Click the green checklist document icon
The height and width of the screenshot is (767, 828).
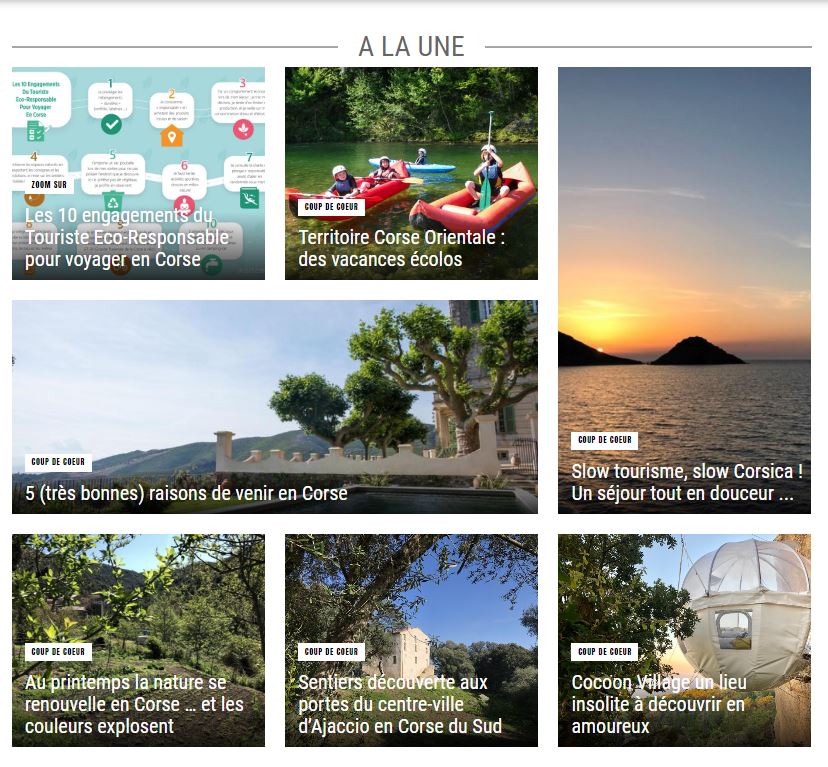[36, 131]
